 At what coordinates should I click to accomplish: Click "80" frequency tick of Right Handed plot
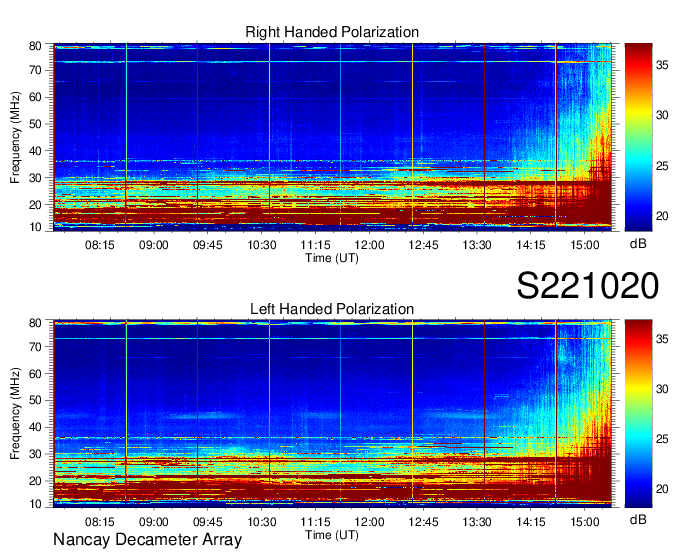[x=35, y=46]
